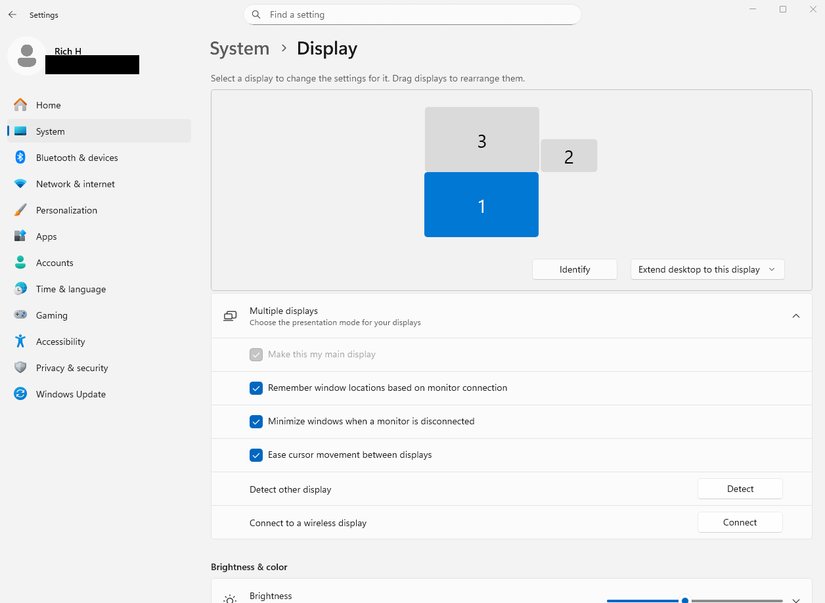The width and height of the screenshot is (825, 603).
Task: Open Accessibility settings via its icon
Action: [20, 341]
